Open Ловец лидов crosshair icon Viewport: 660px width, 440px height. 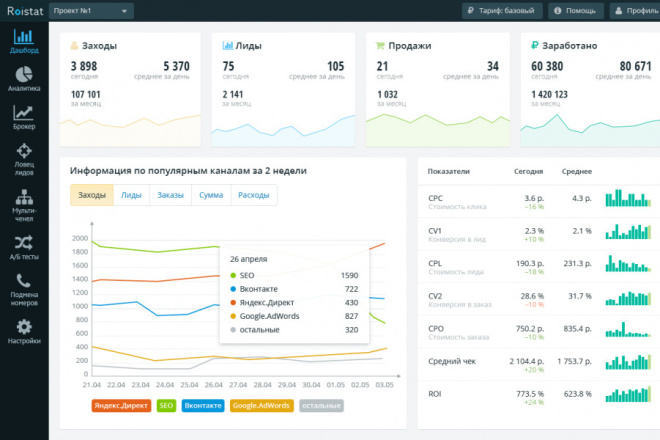point(24,151)
